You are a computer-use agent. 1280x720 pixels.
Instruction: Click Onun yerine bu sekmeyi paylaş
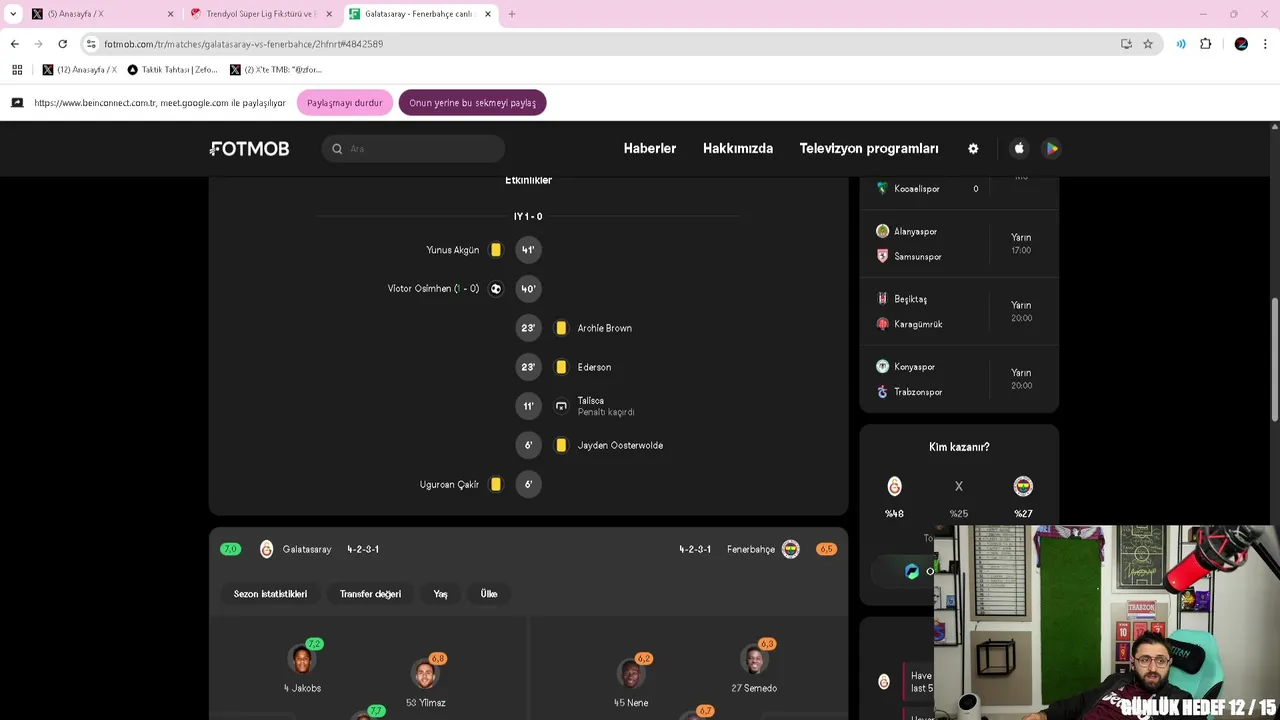tap(472, 103)
